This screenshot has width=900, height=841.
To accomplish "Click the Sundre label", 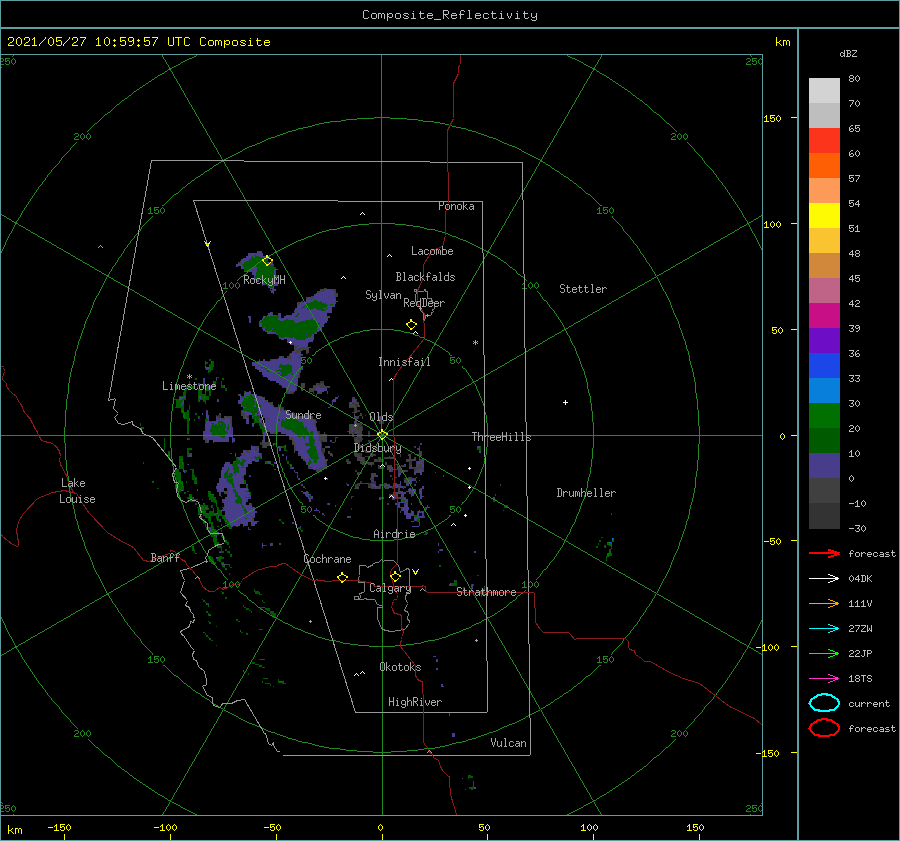I will coord(303,414).
